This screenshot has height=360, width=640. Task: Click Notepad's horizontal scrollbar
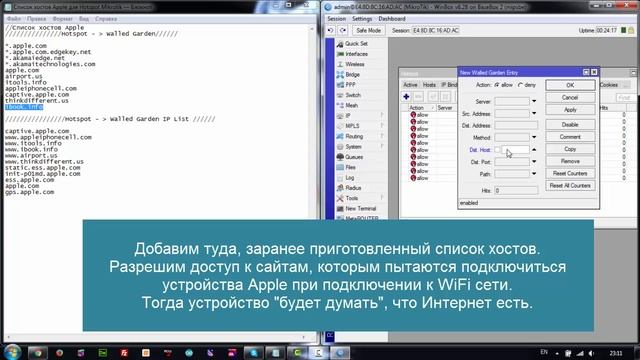click(x=156, y=338)
